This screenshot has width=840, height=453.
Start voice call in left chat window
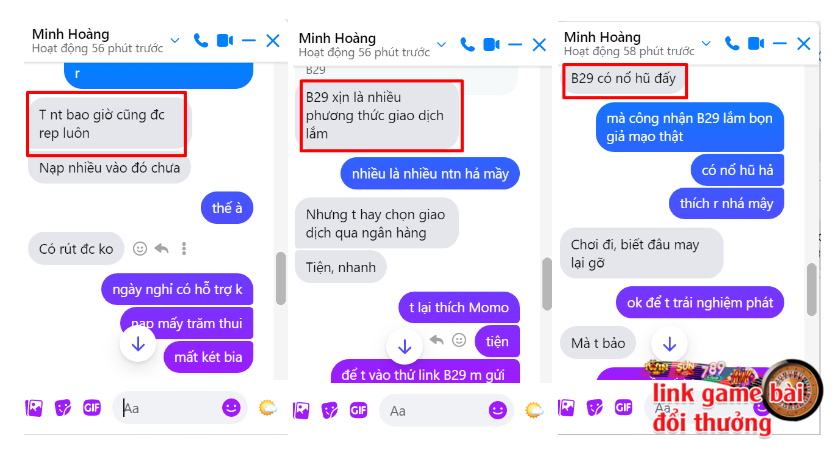[201, 40]
